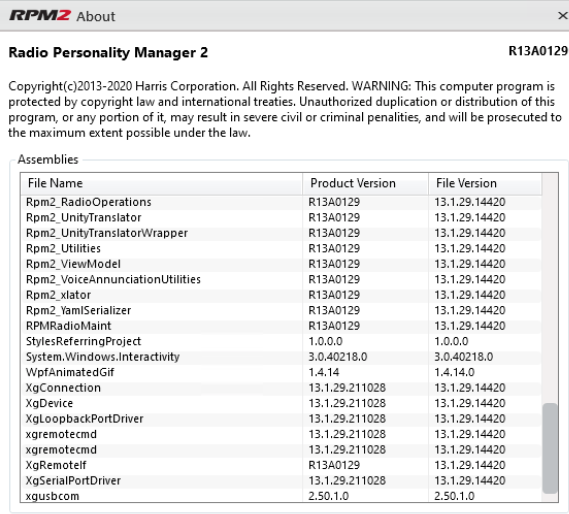Select the Rpm2_VoiceAnnunciationUtilities row
The height and width of the screenshot is (514, 569).
coord(281,280)
